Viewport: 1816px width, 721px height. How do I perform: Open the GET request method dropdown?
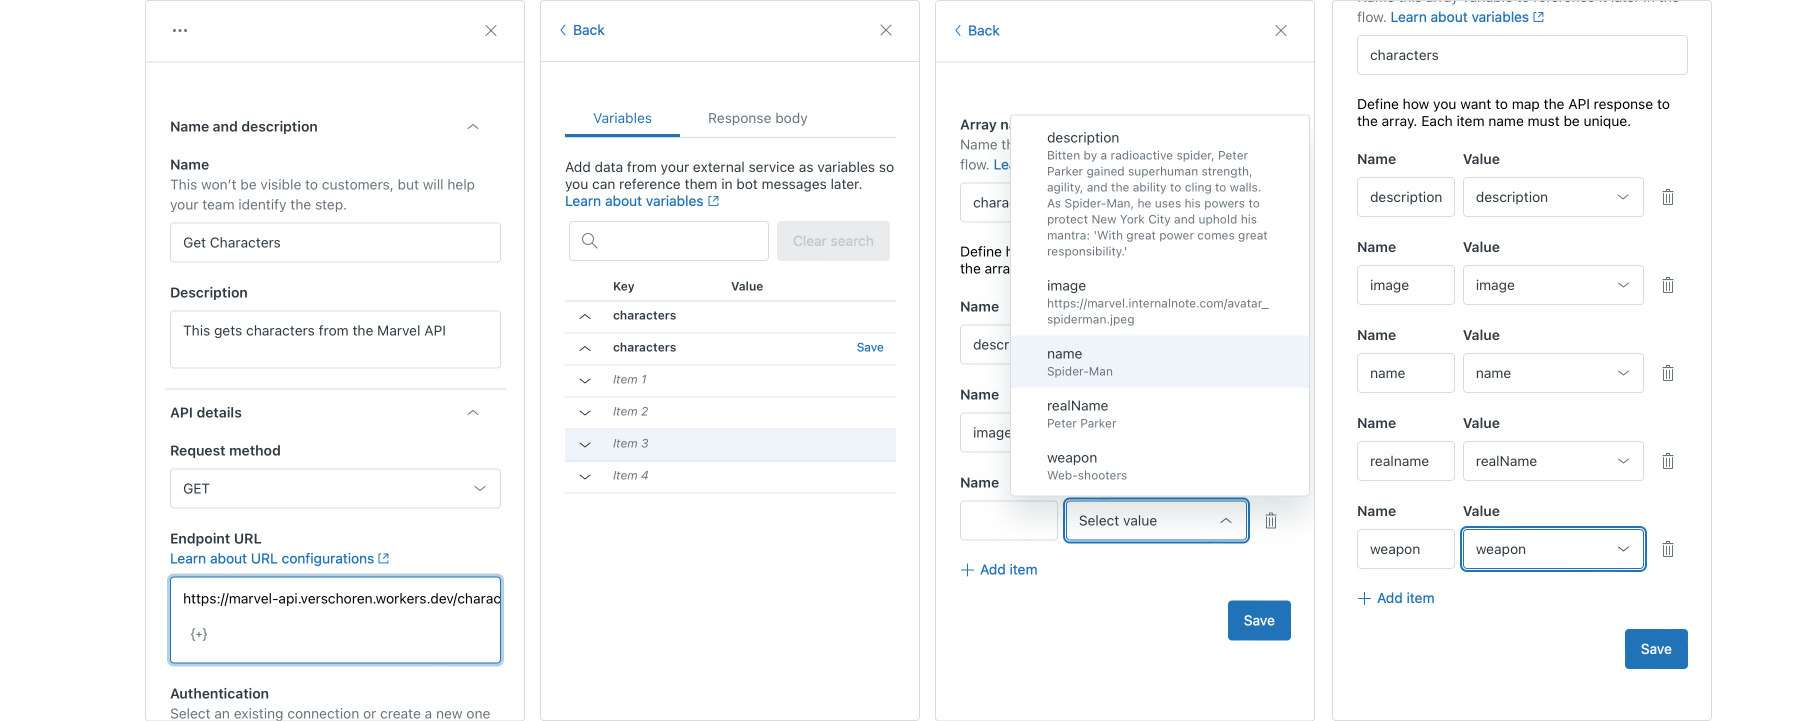(335, 489)
